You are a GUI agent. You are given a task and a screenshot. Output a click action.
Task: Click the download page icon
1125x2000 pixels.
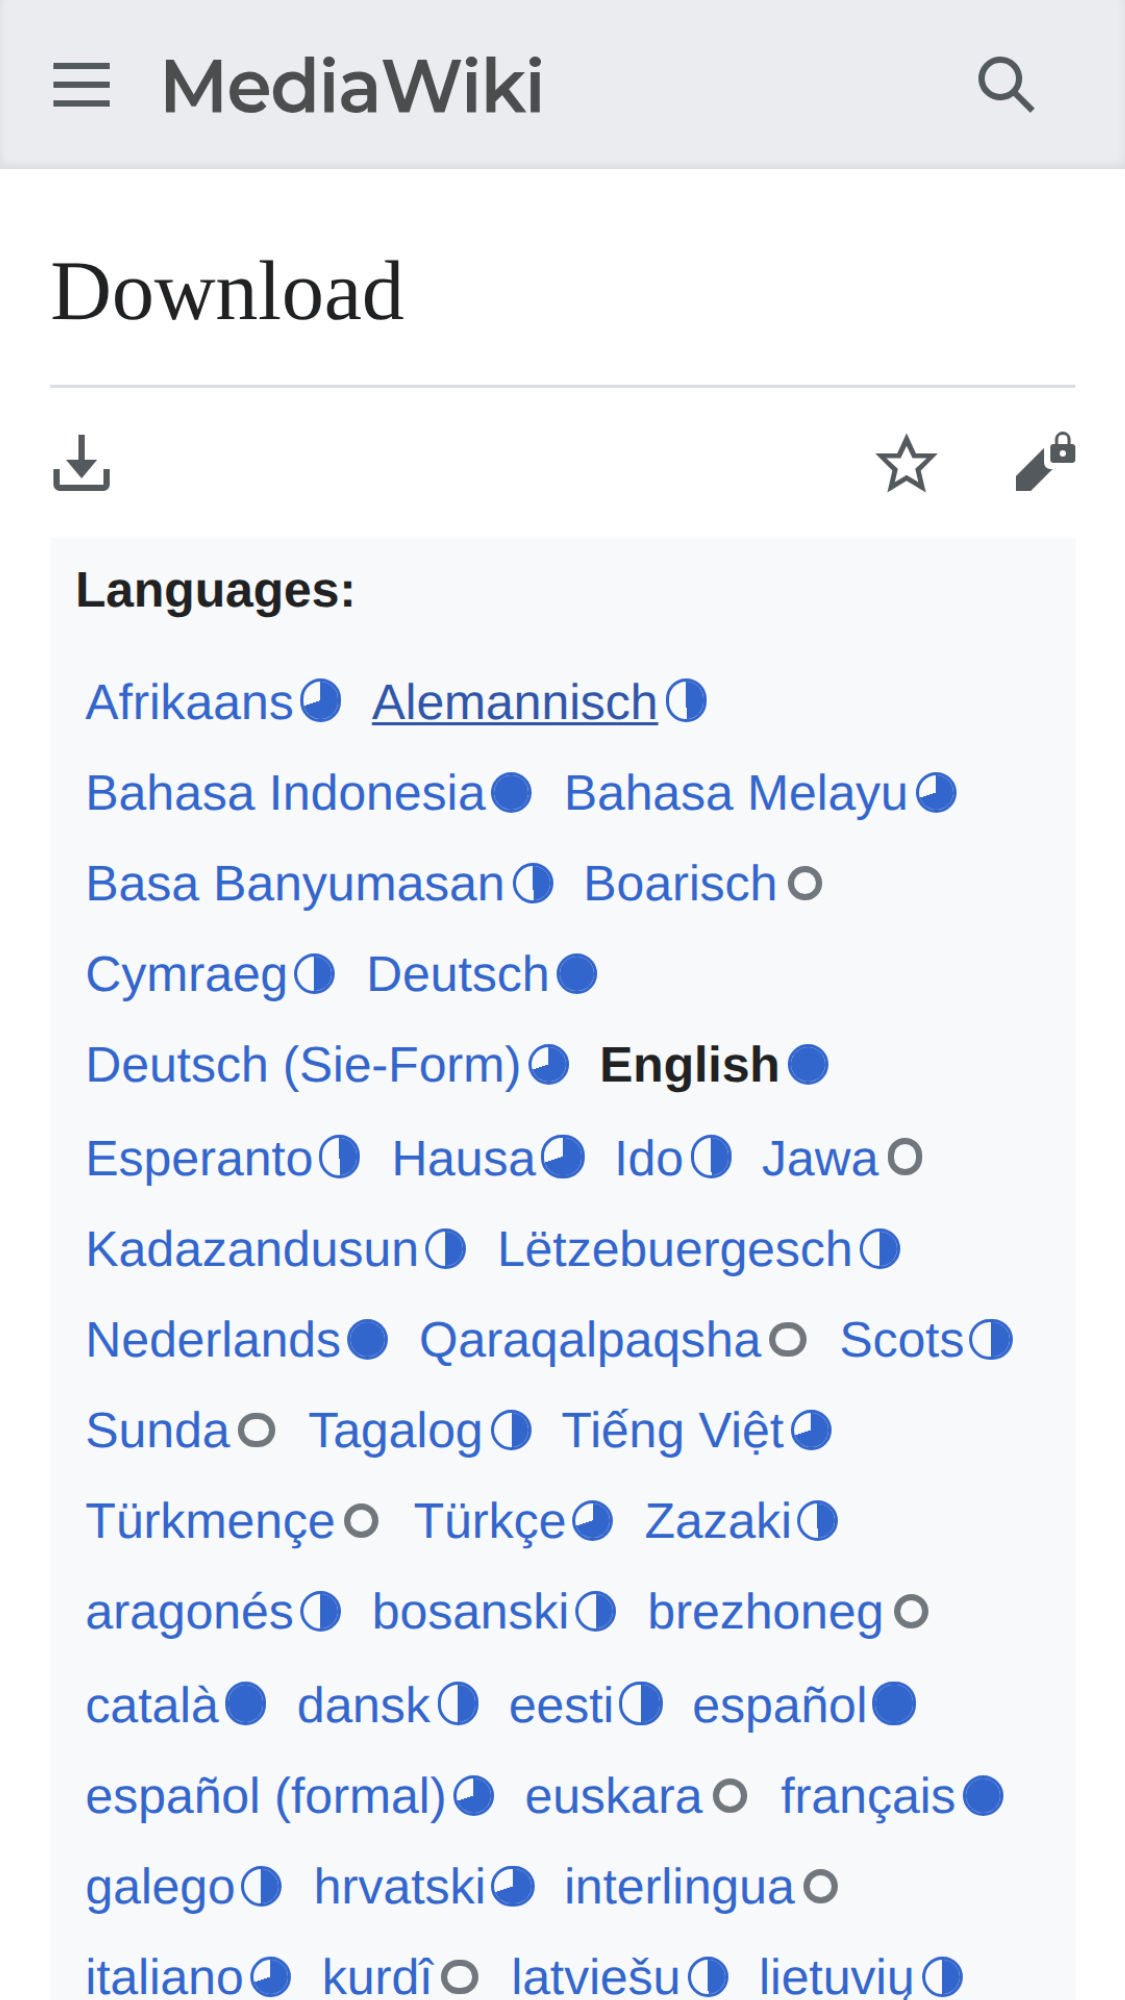click(x=81, y=463)
